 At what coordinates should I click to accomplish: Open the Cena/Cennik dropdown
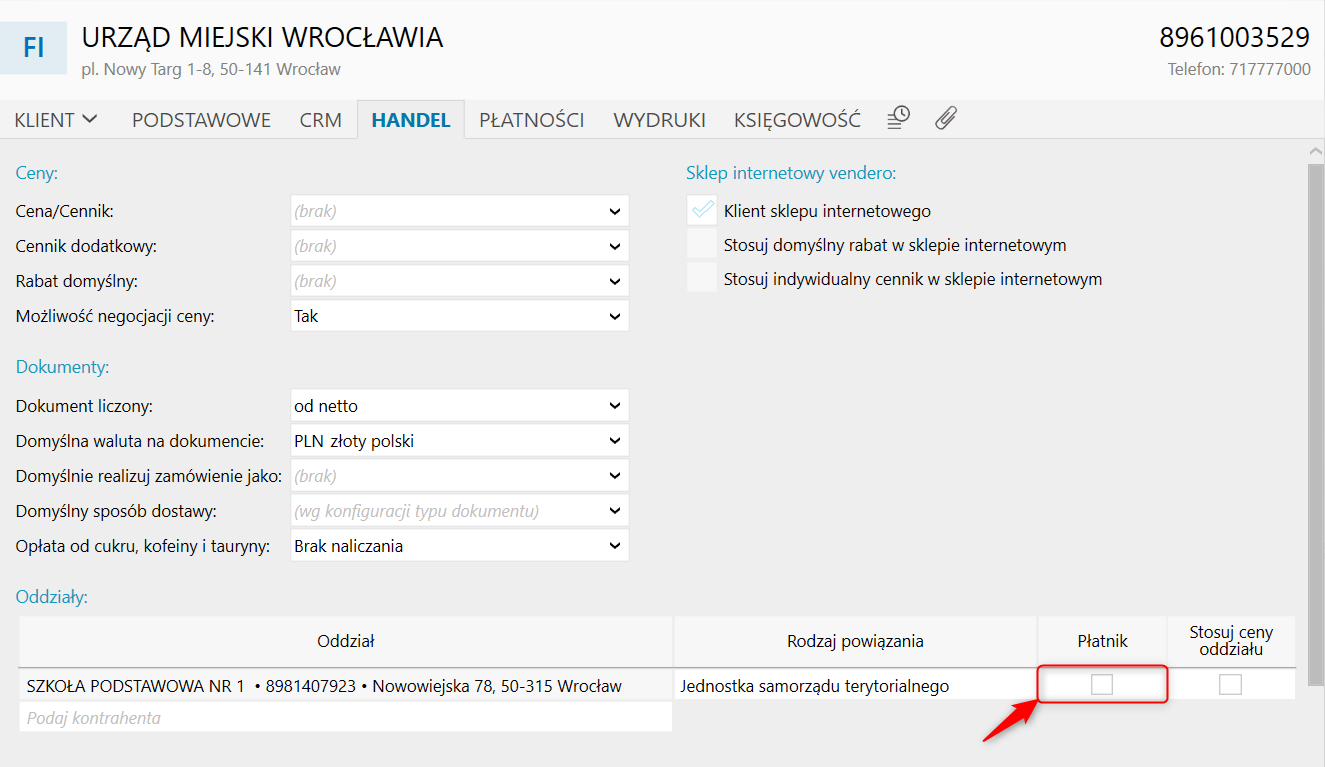[x=459, y=211]
